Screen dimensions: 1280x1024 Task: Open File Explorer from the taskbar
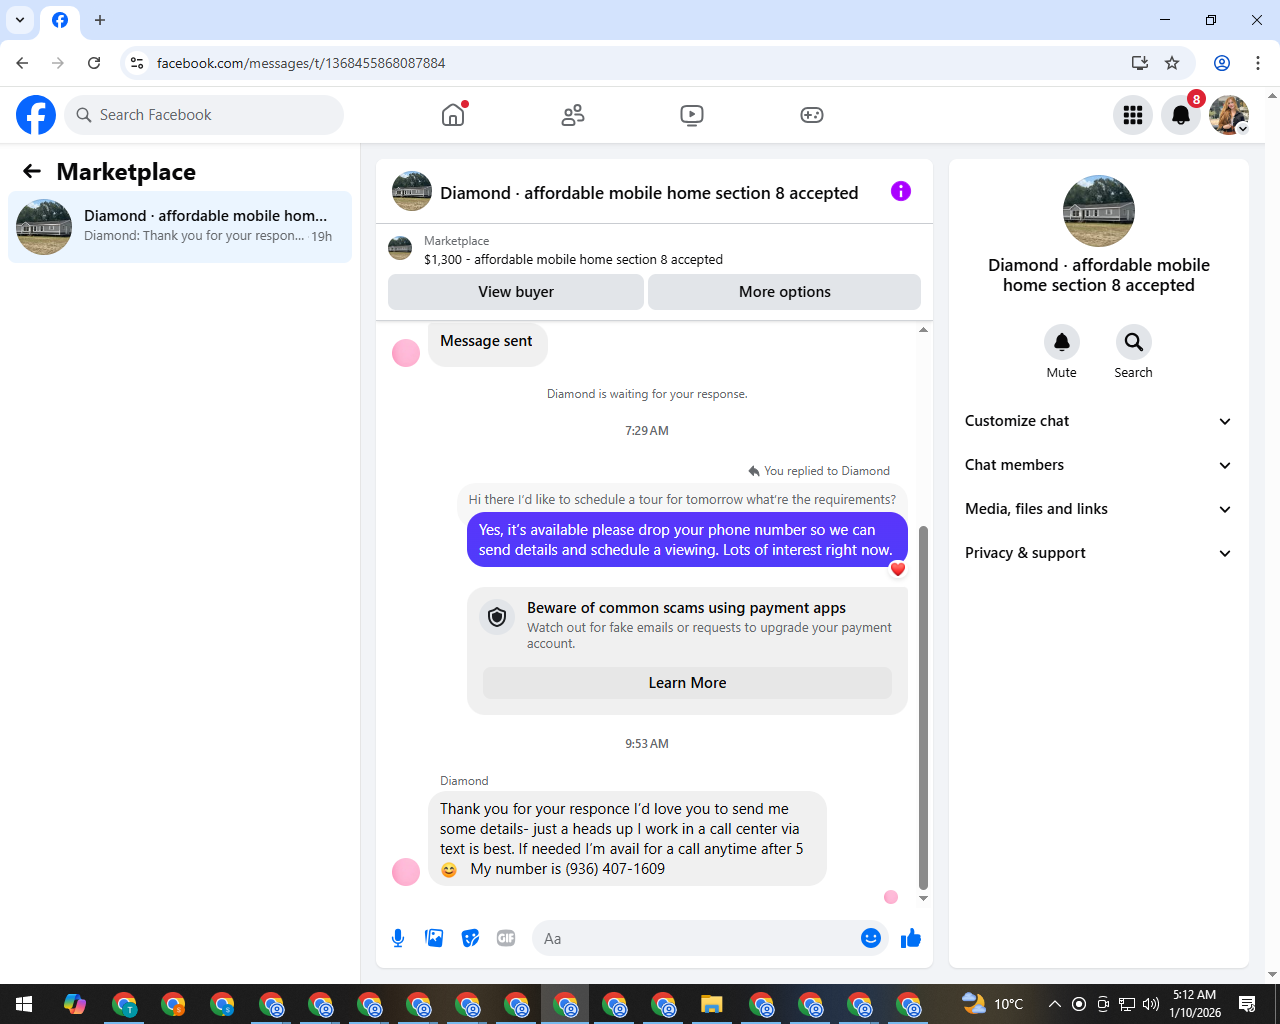click(x=711, y=1004)
